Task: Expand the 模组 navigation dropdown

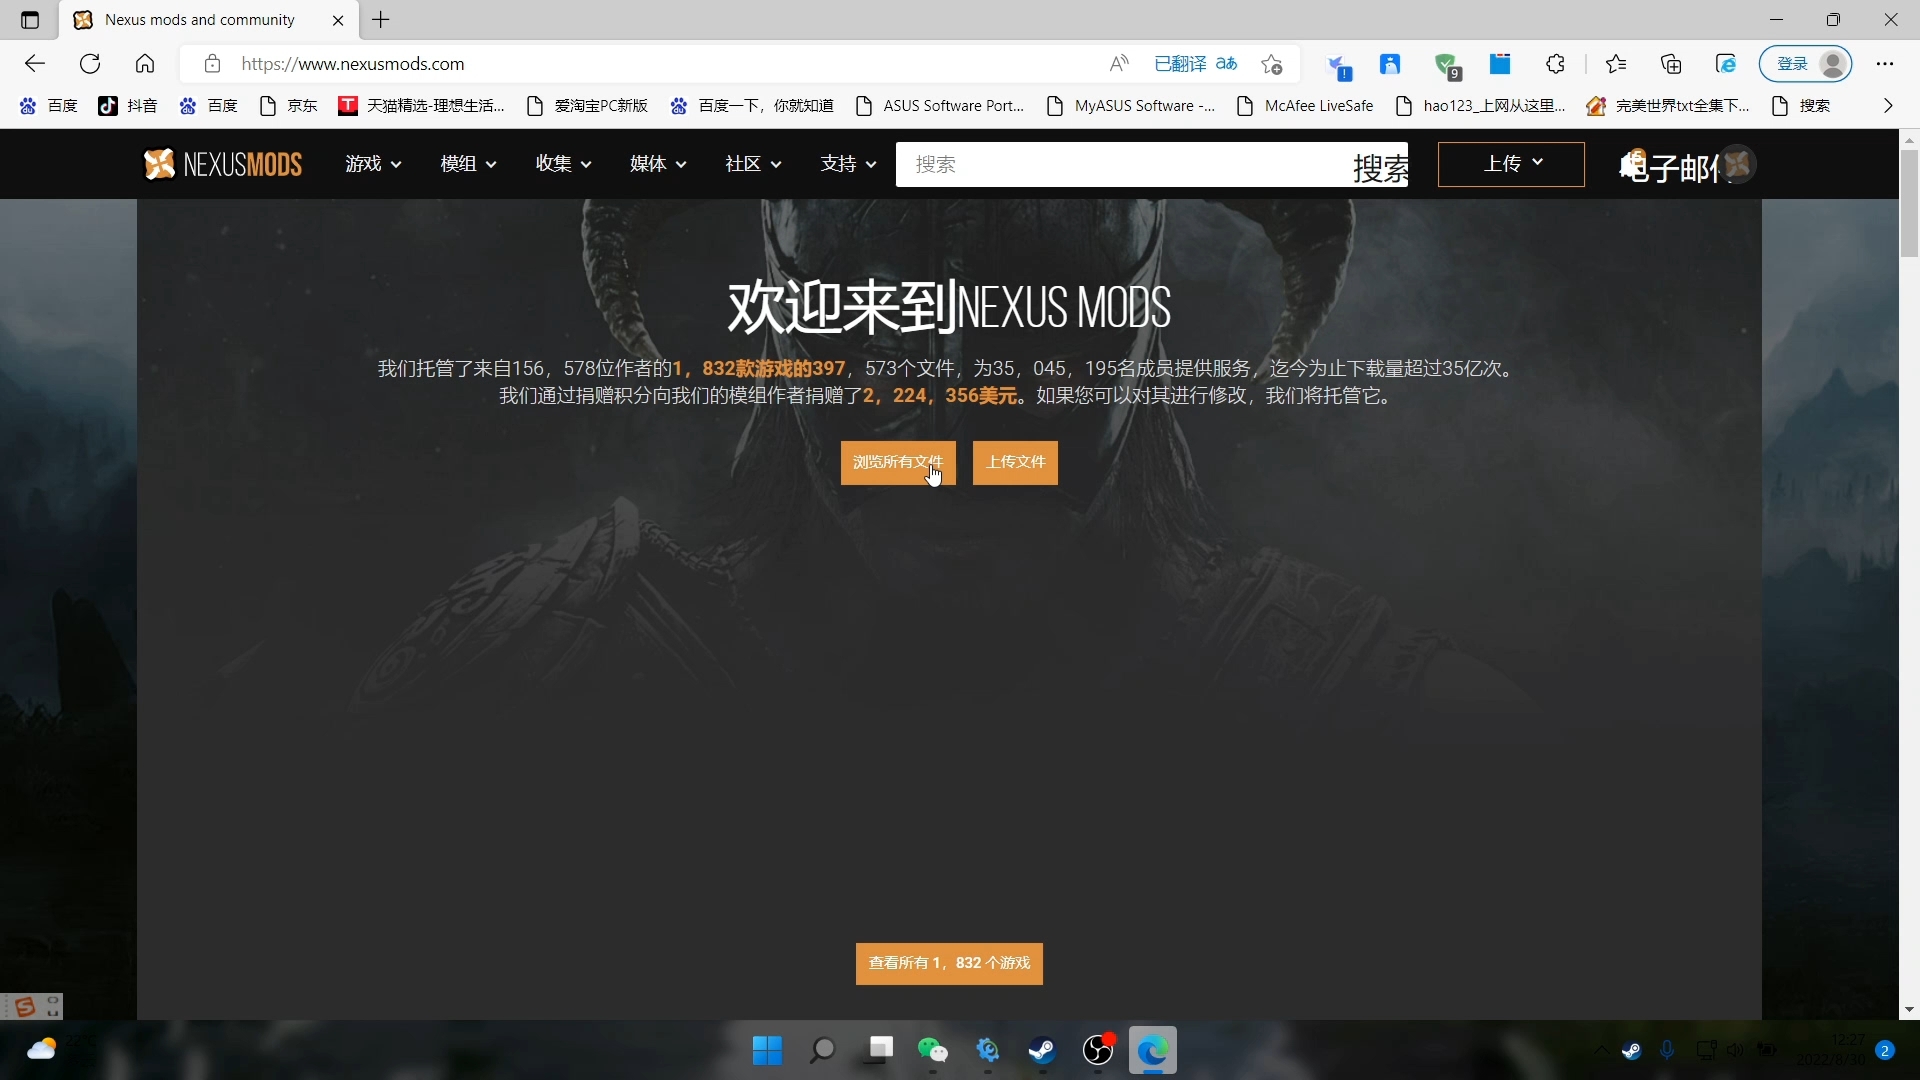Action: (465, 164)
